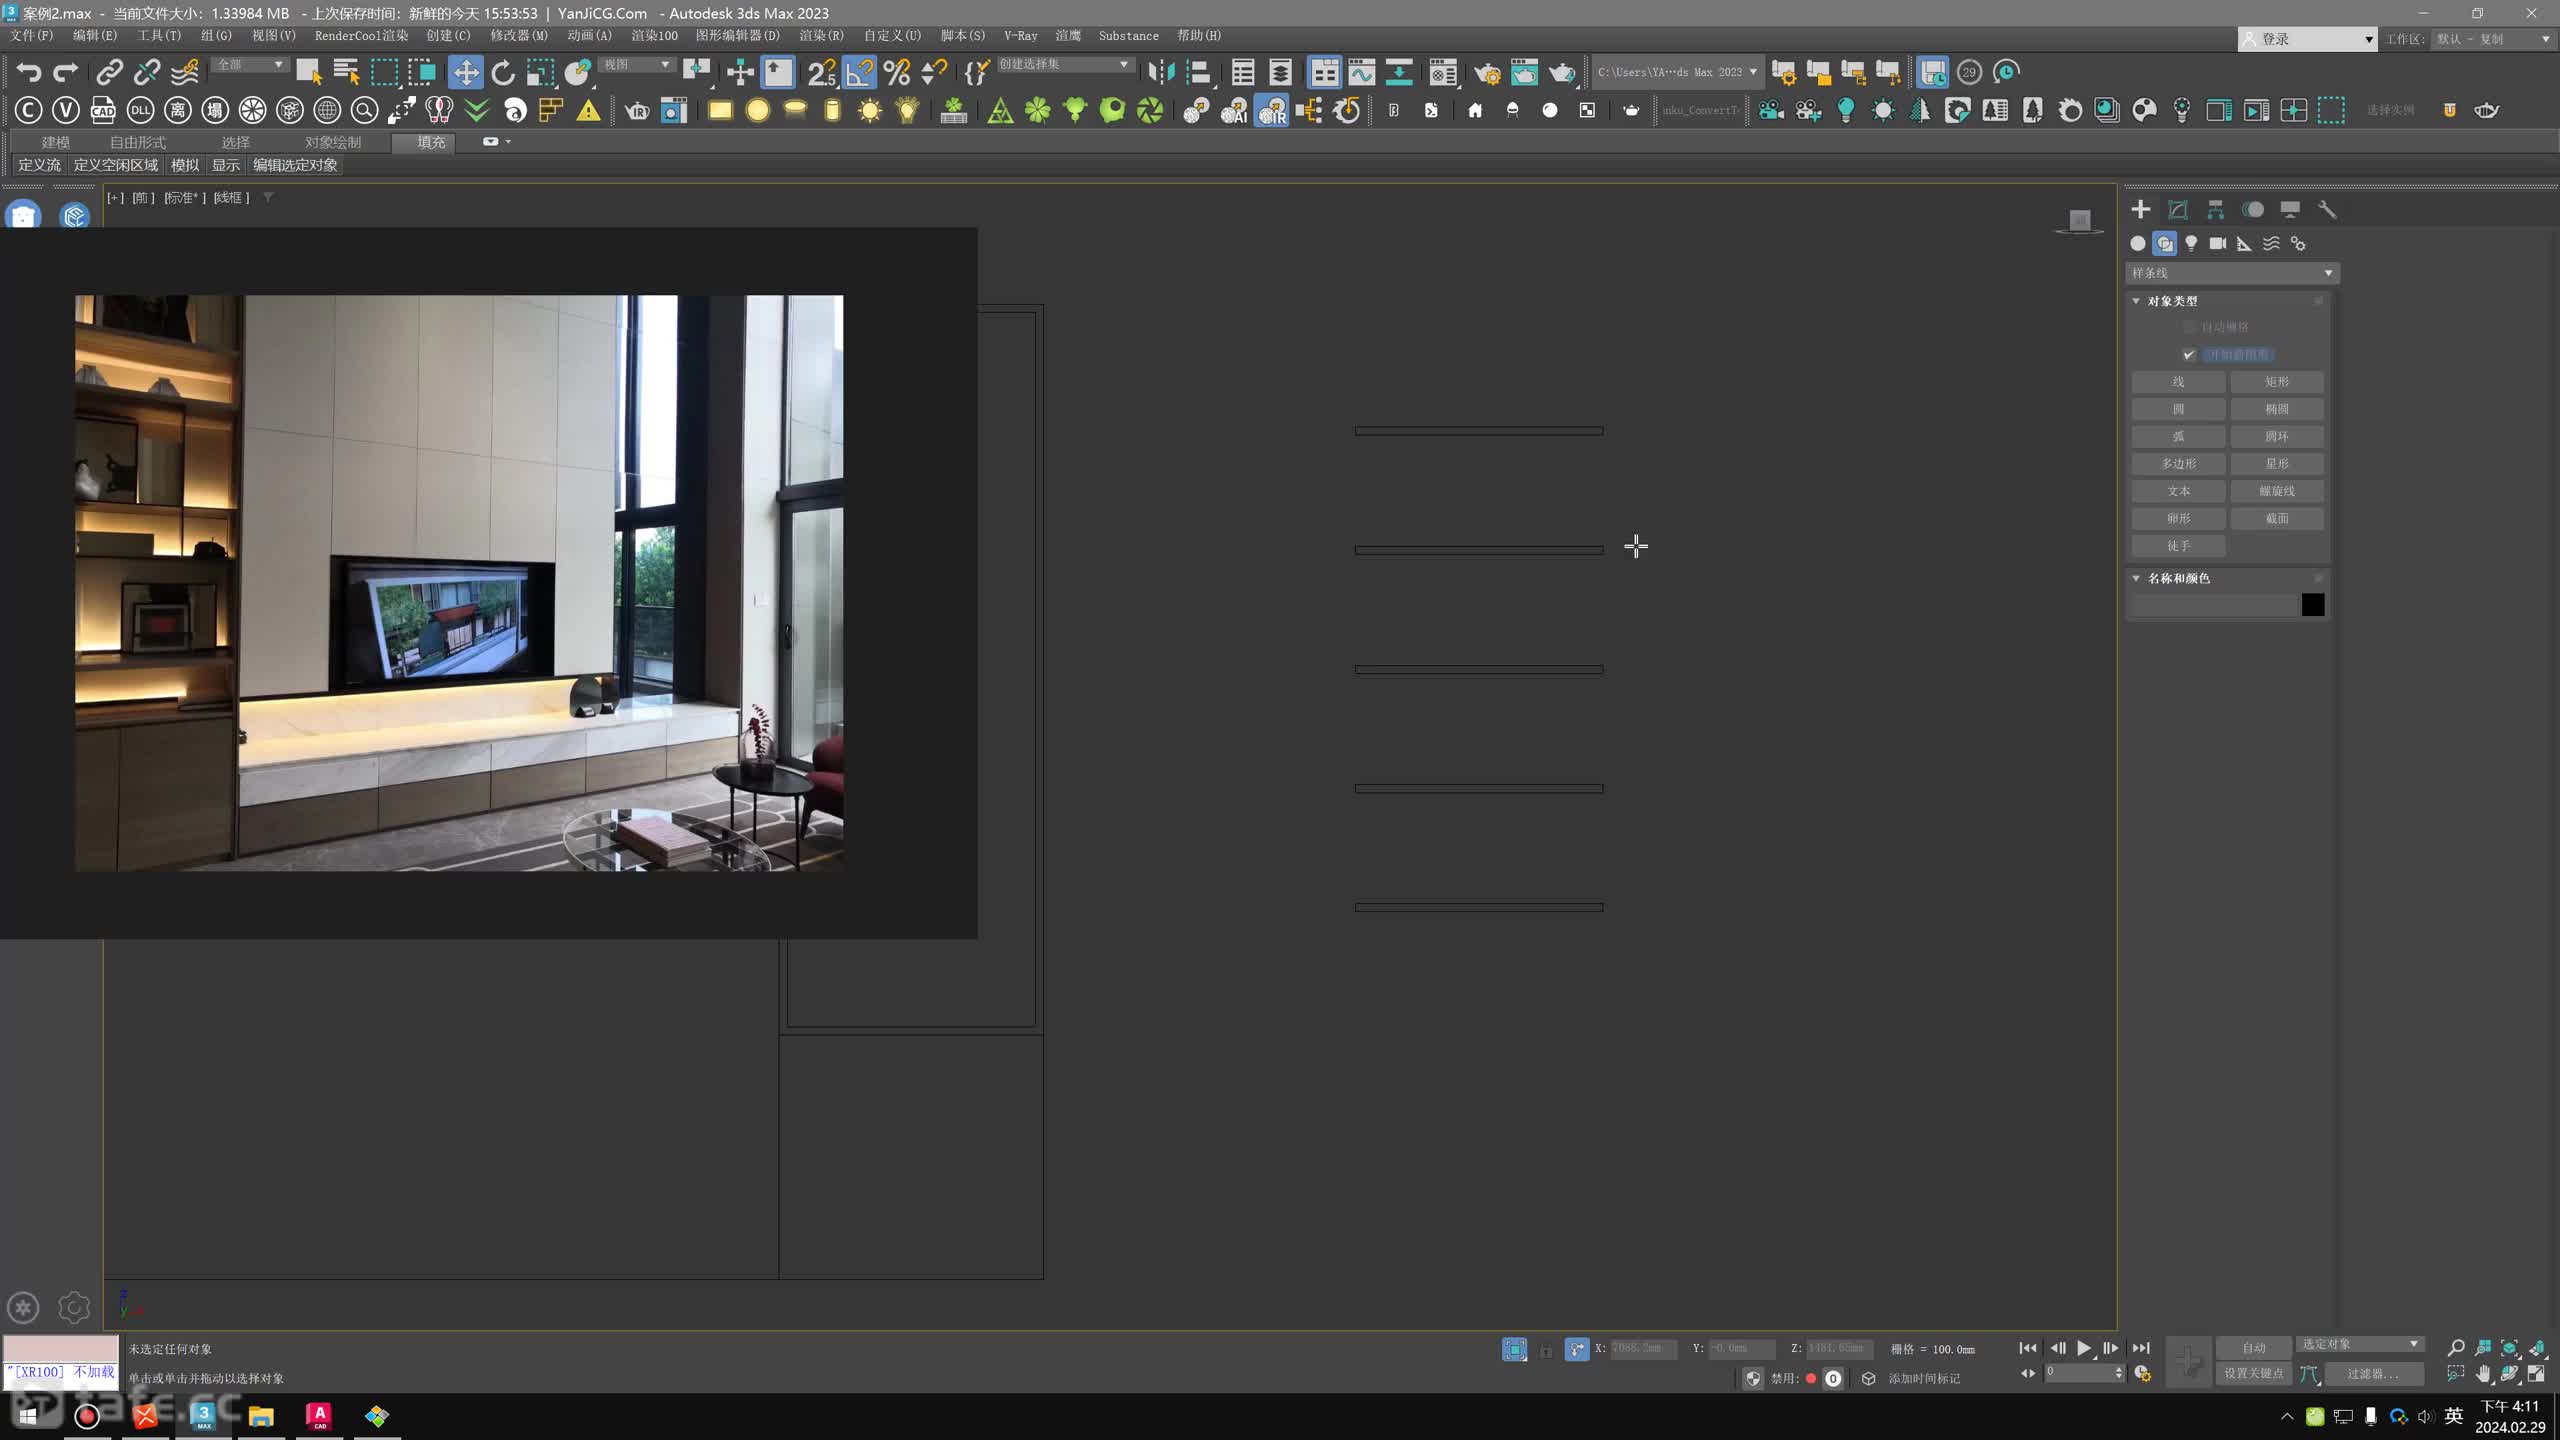
Task: Open the Motion panel tab
Action: pyautogui.click(x=2253, y=209)
